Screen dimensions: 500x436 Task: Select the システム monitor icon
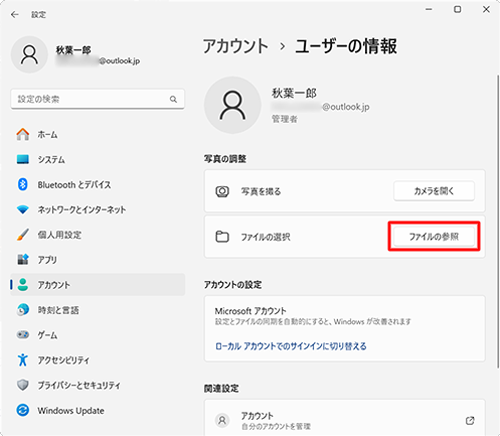[23, 159]
